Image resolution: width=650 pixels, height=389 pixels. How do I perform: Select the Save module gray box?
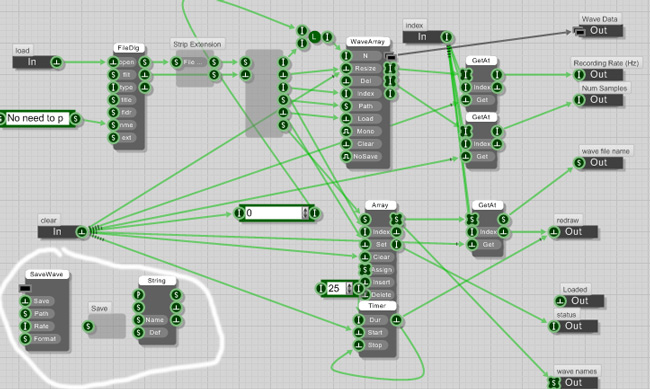coord(107,326)
